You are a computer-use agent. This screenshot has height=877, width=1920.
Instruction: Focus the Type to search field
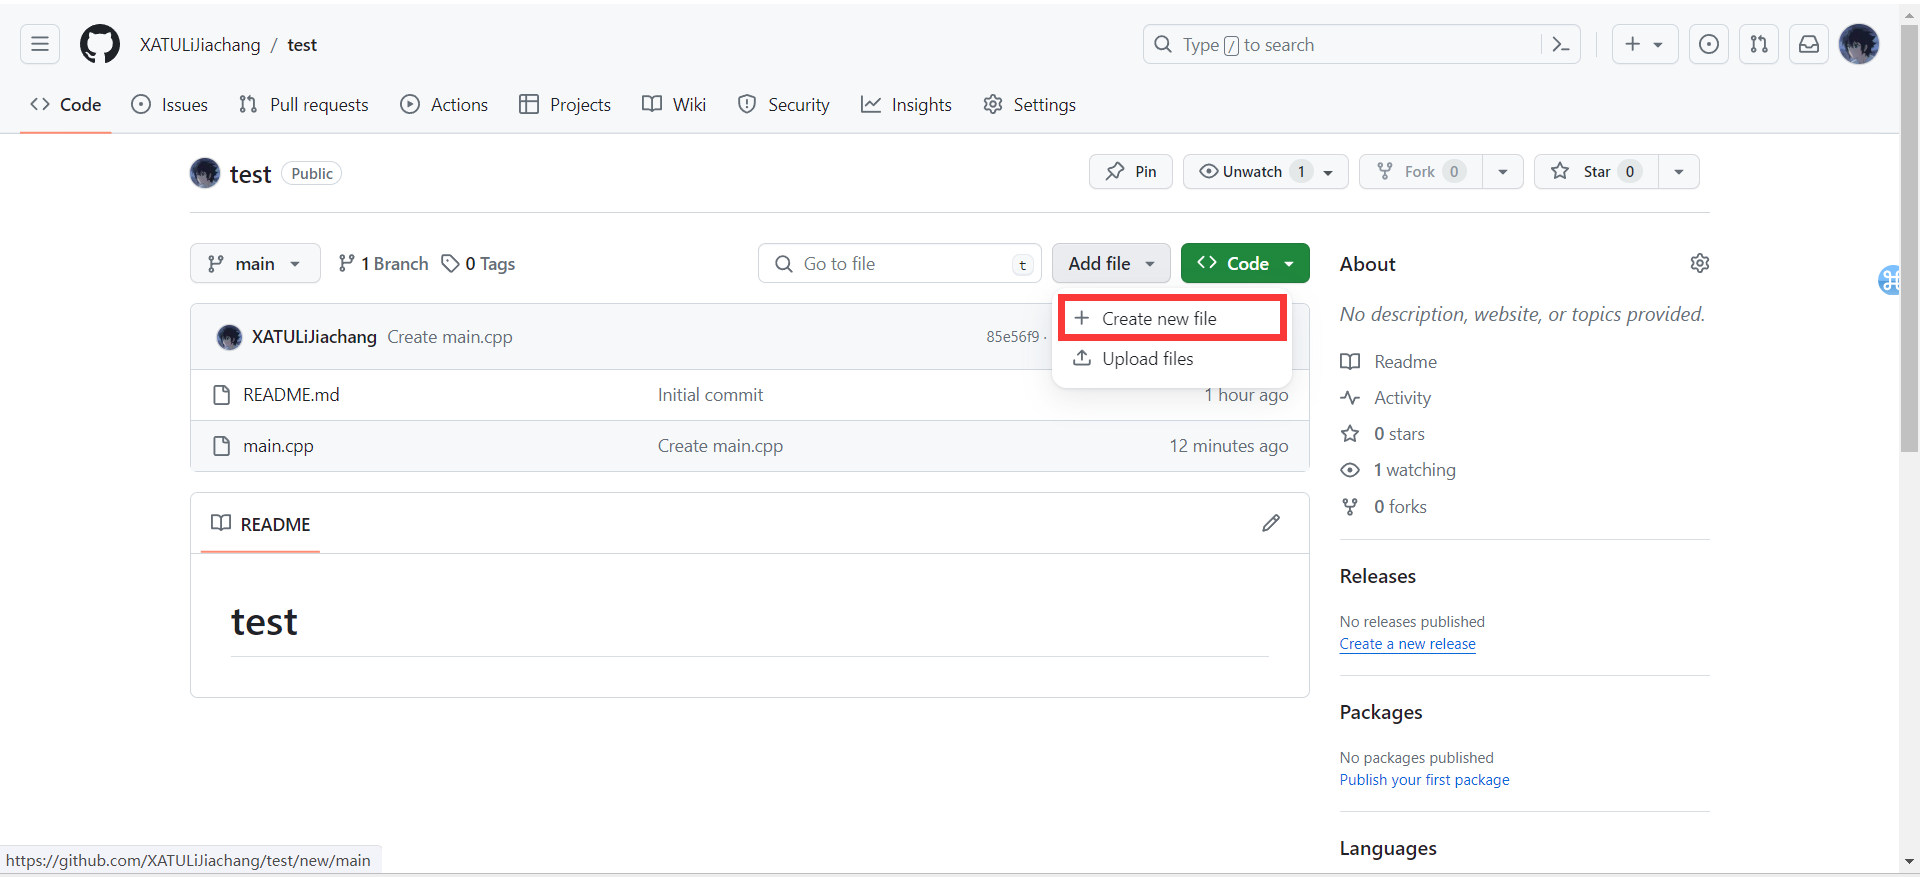pyautogui.click(x=1340, y=44)
